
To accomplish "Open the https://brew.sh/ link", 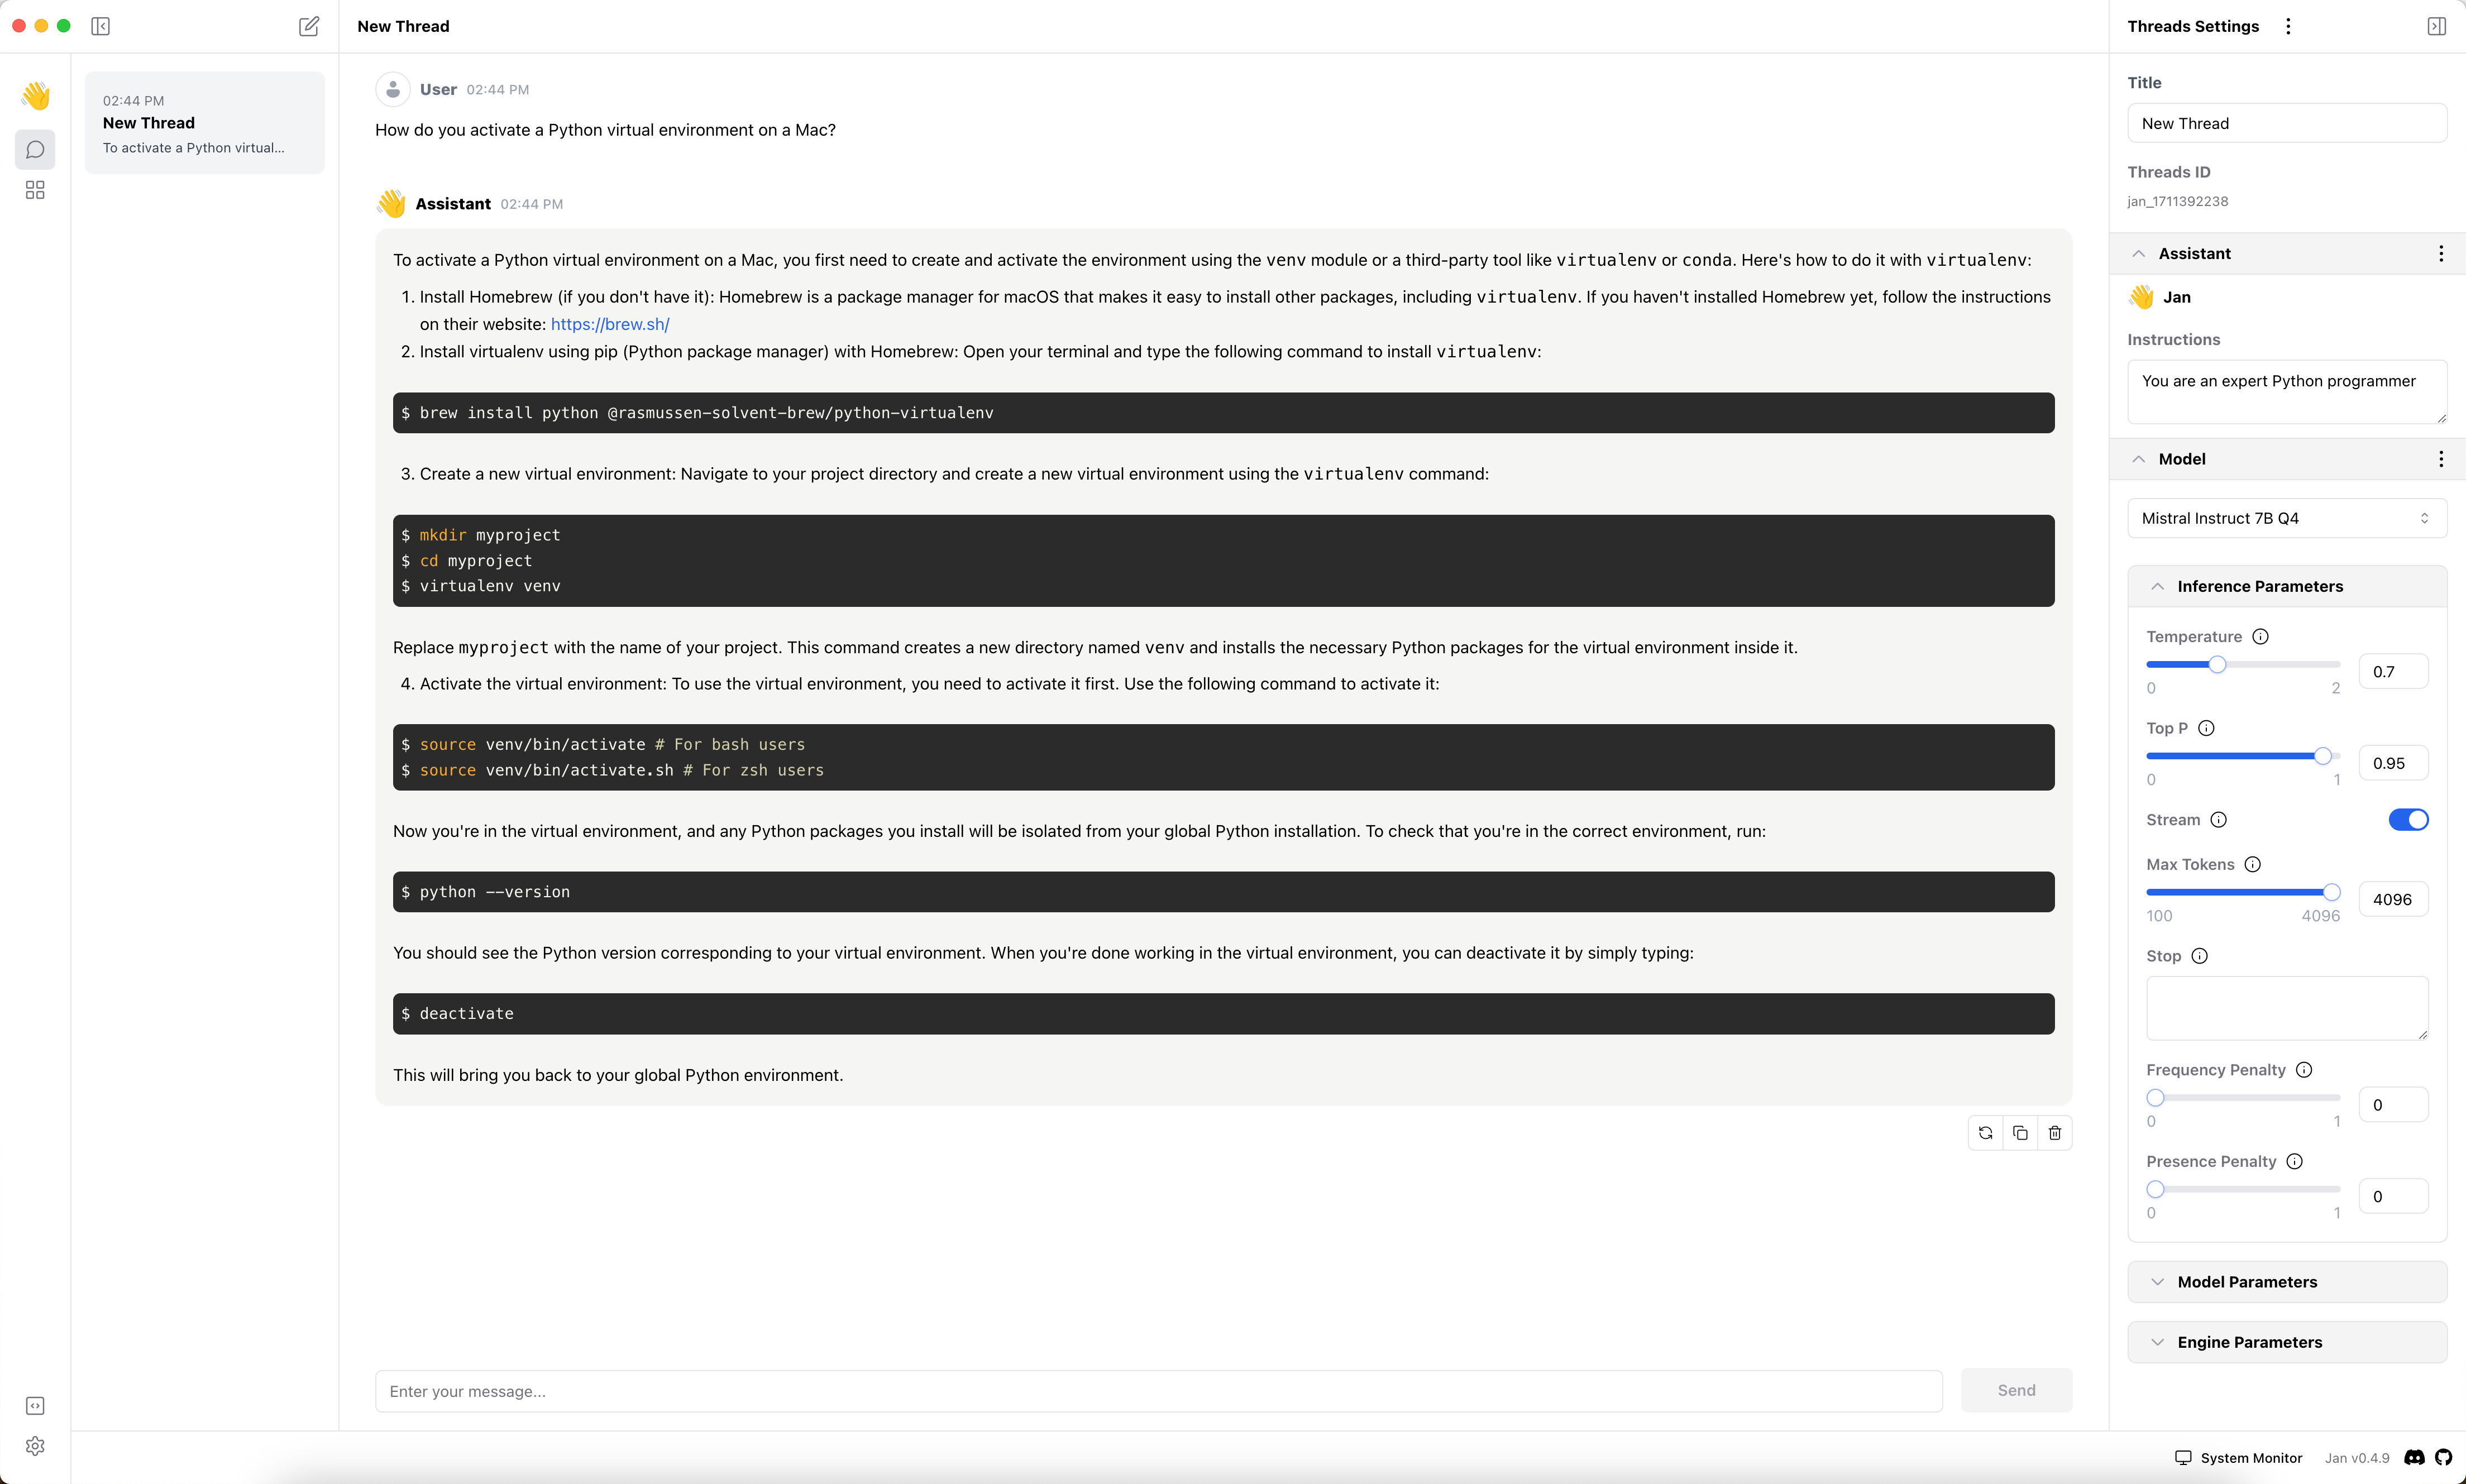I will pyautogui.click(x=610, y=324).
